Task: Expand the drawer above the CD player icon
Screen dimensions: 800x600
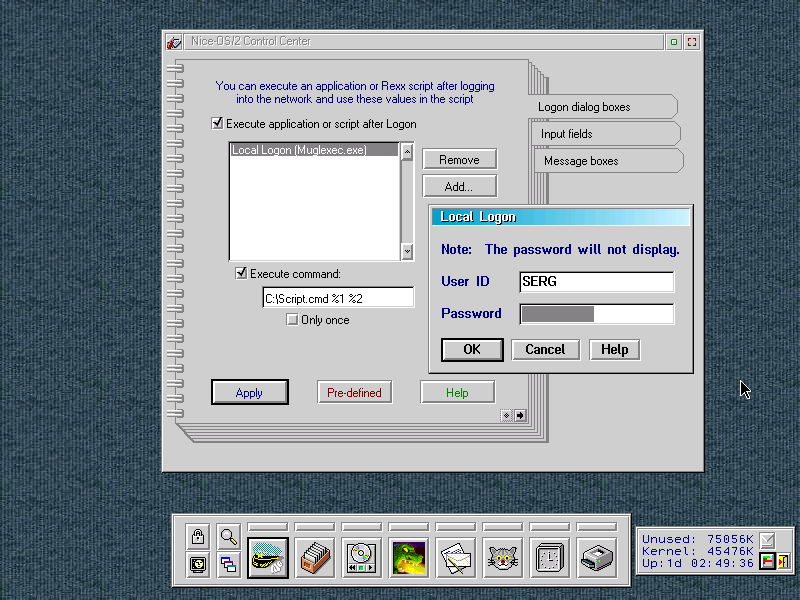Action: 362,527
